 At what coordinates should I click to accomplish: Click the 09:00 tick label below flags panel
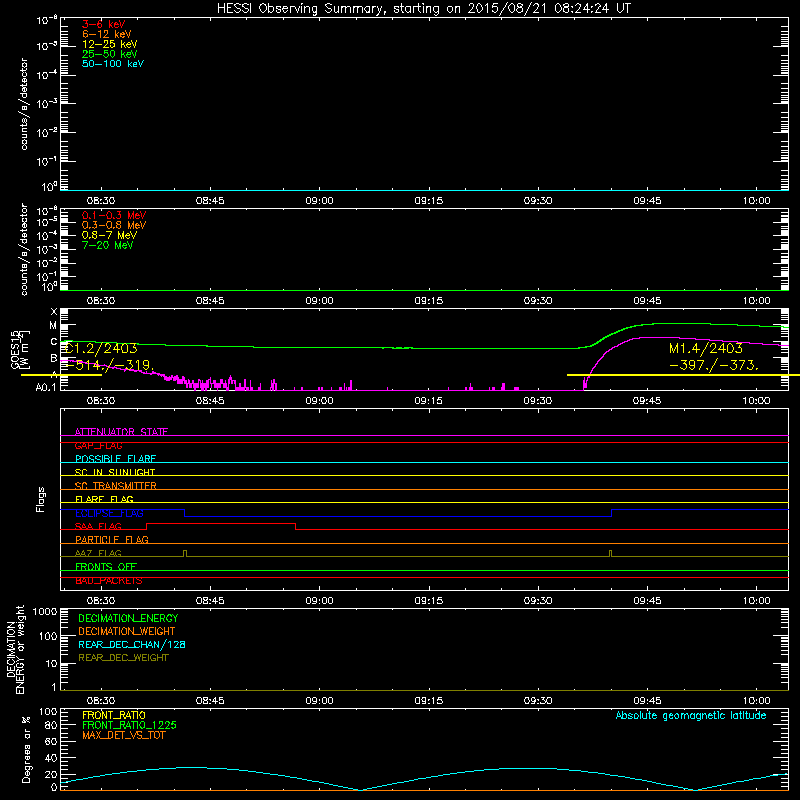pyautogui.click(x=319, y=601)
